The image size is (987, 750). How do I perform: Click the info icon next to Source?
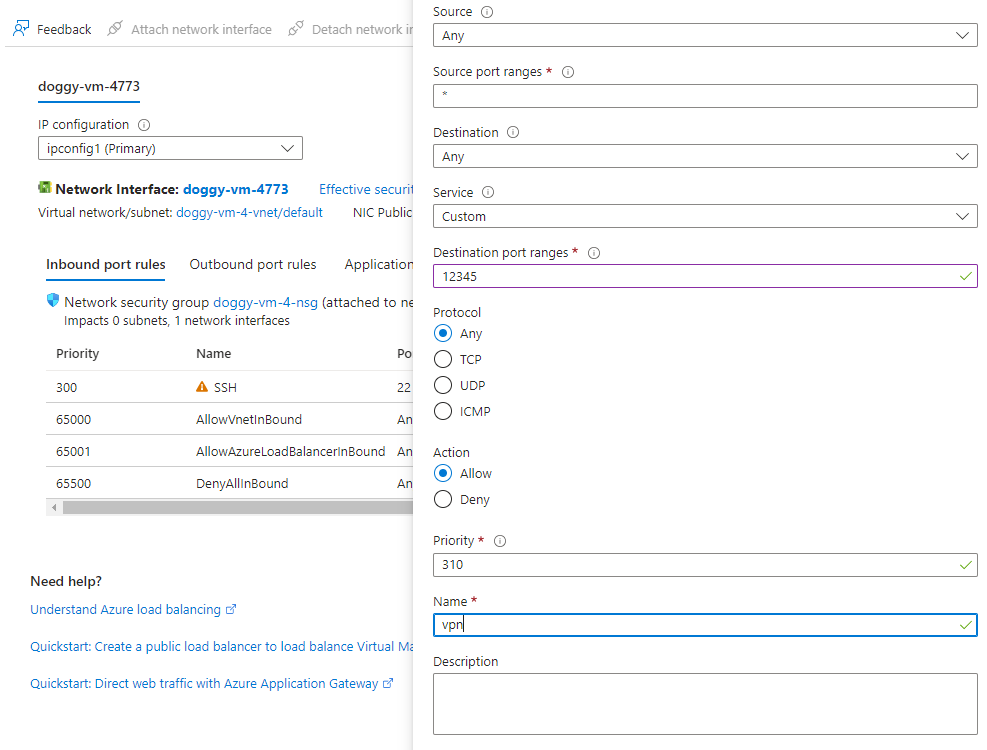(x=488, y=11)
